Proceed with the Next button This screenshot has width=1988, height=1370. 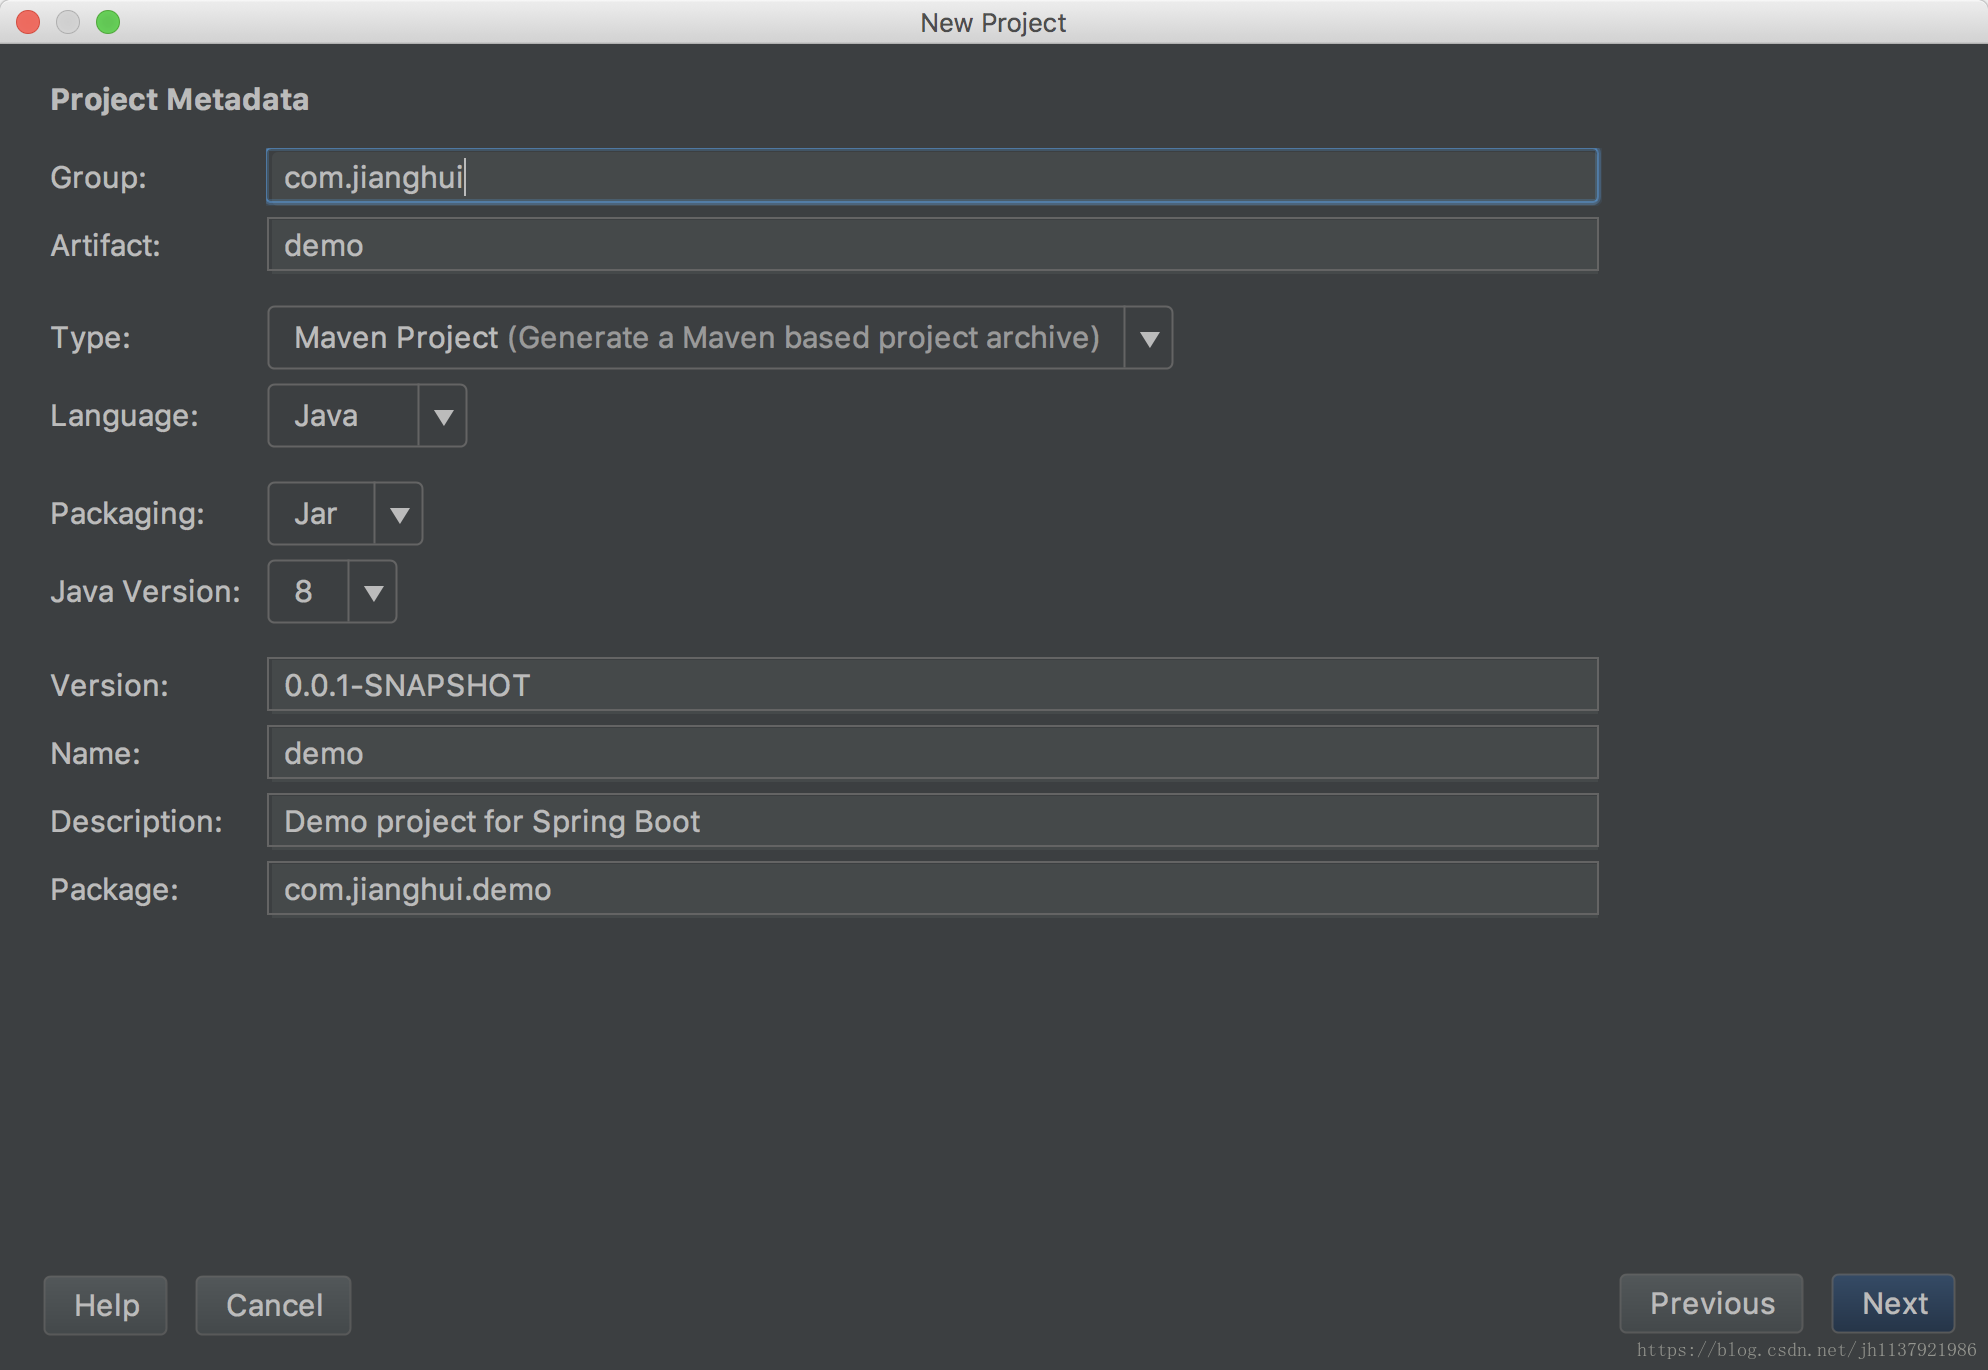(1894, 1303)
